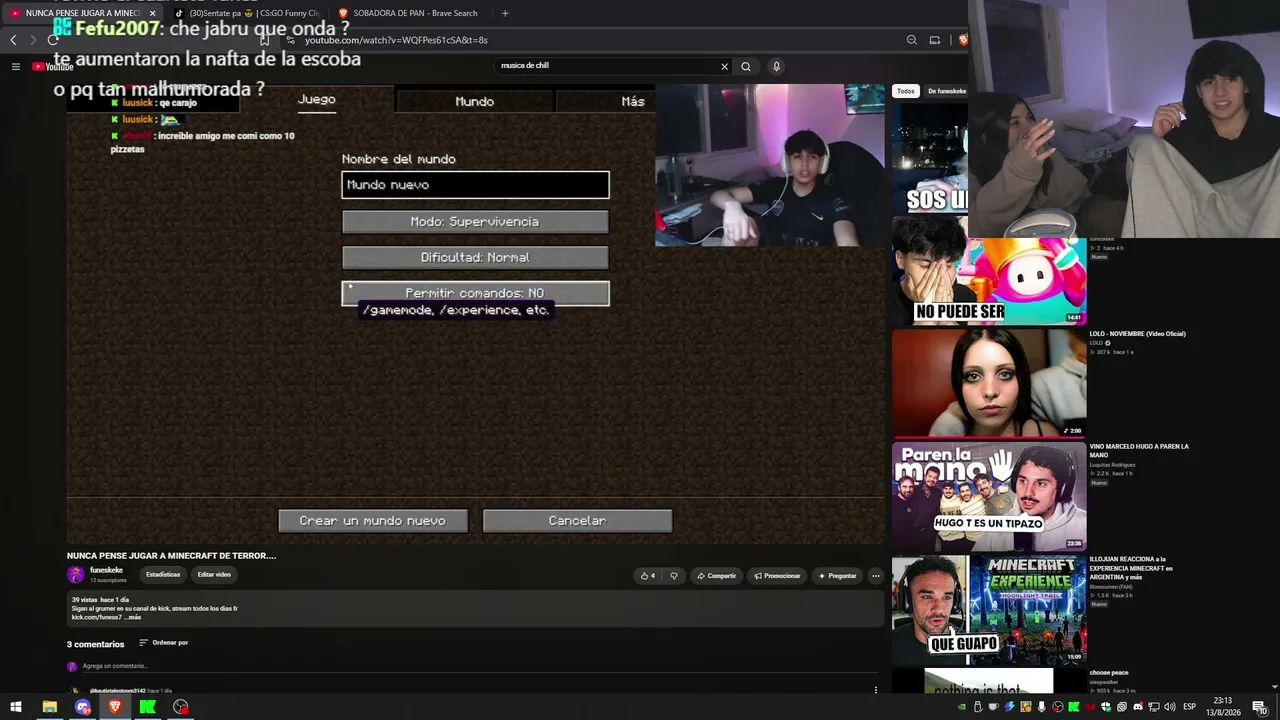Dislike the video with thumbs down

674,576
